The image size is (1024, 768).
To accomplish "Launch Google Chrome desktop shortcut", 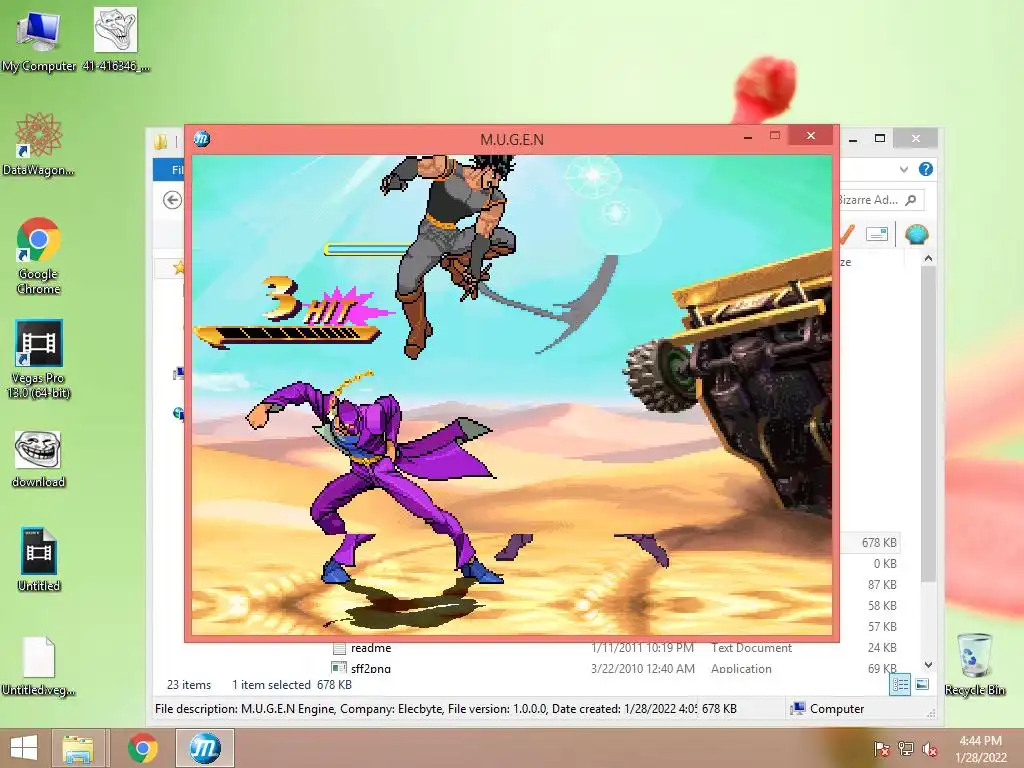I will tap(38, 256).
